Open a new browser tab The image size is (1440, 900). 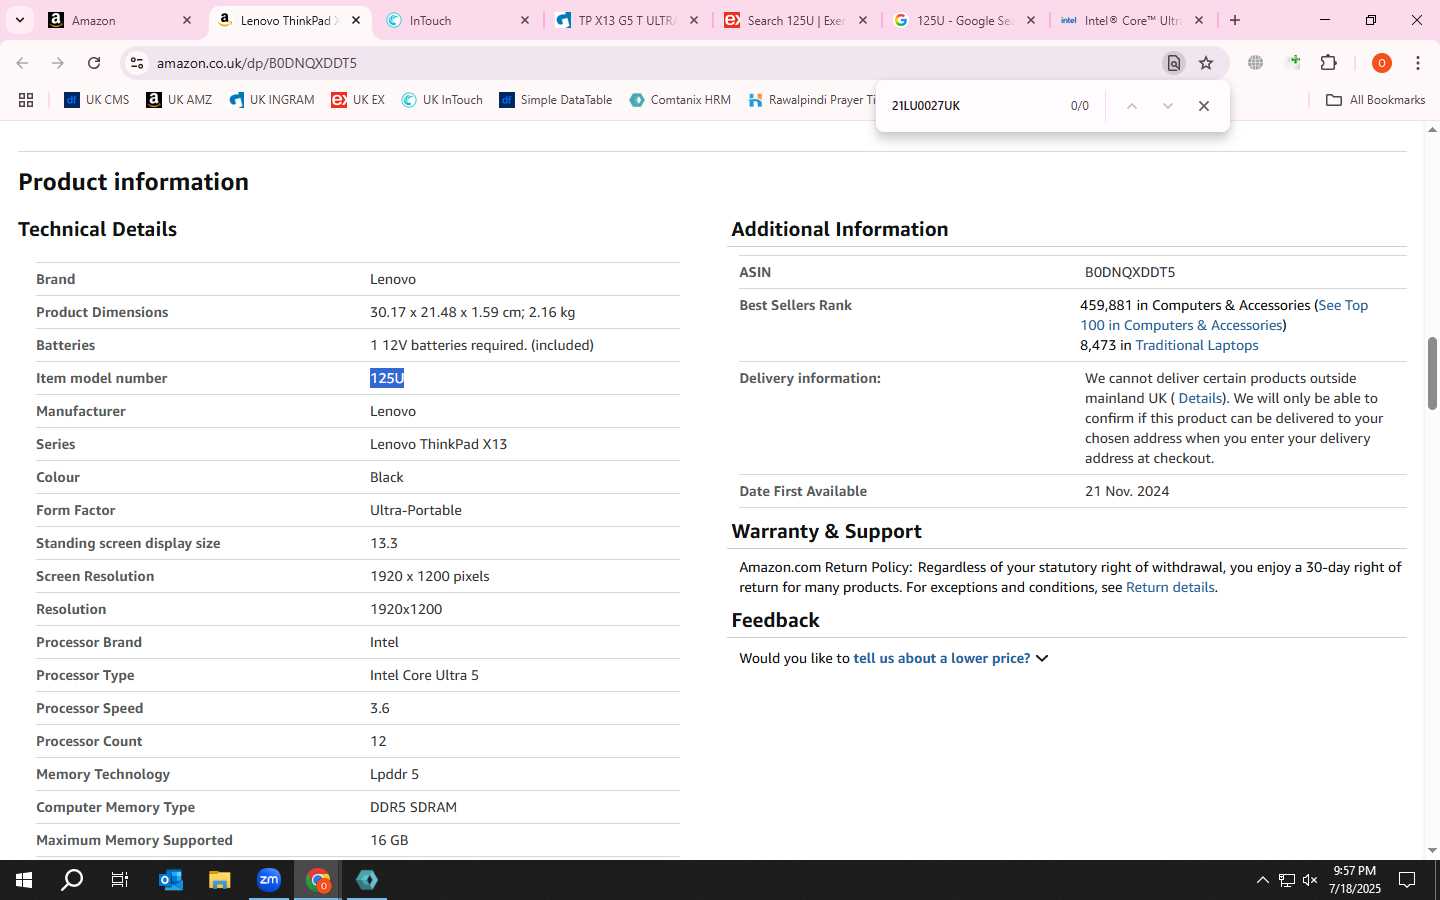(x=1235, y=20)
